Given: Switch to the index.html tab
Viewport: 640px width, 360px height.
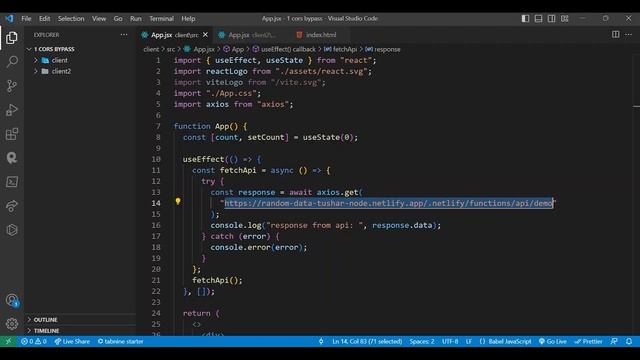Looking at the screenshot, I should click(x=321, y=35).
